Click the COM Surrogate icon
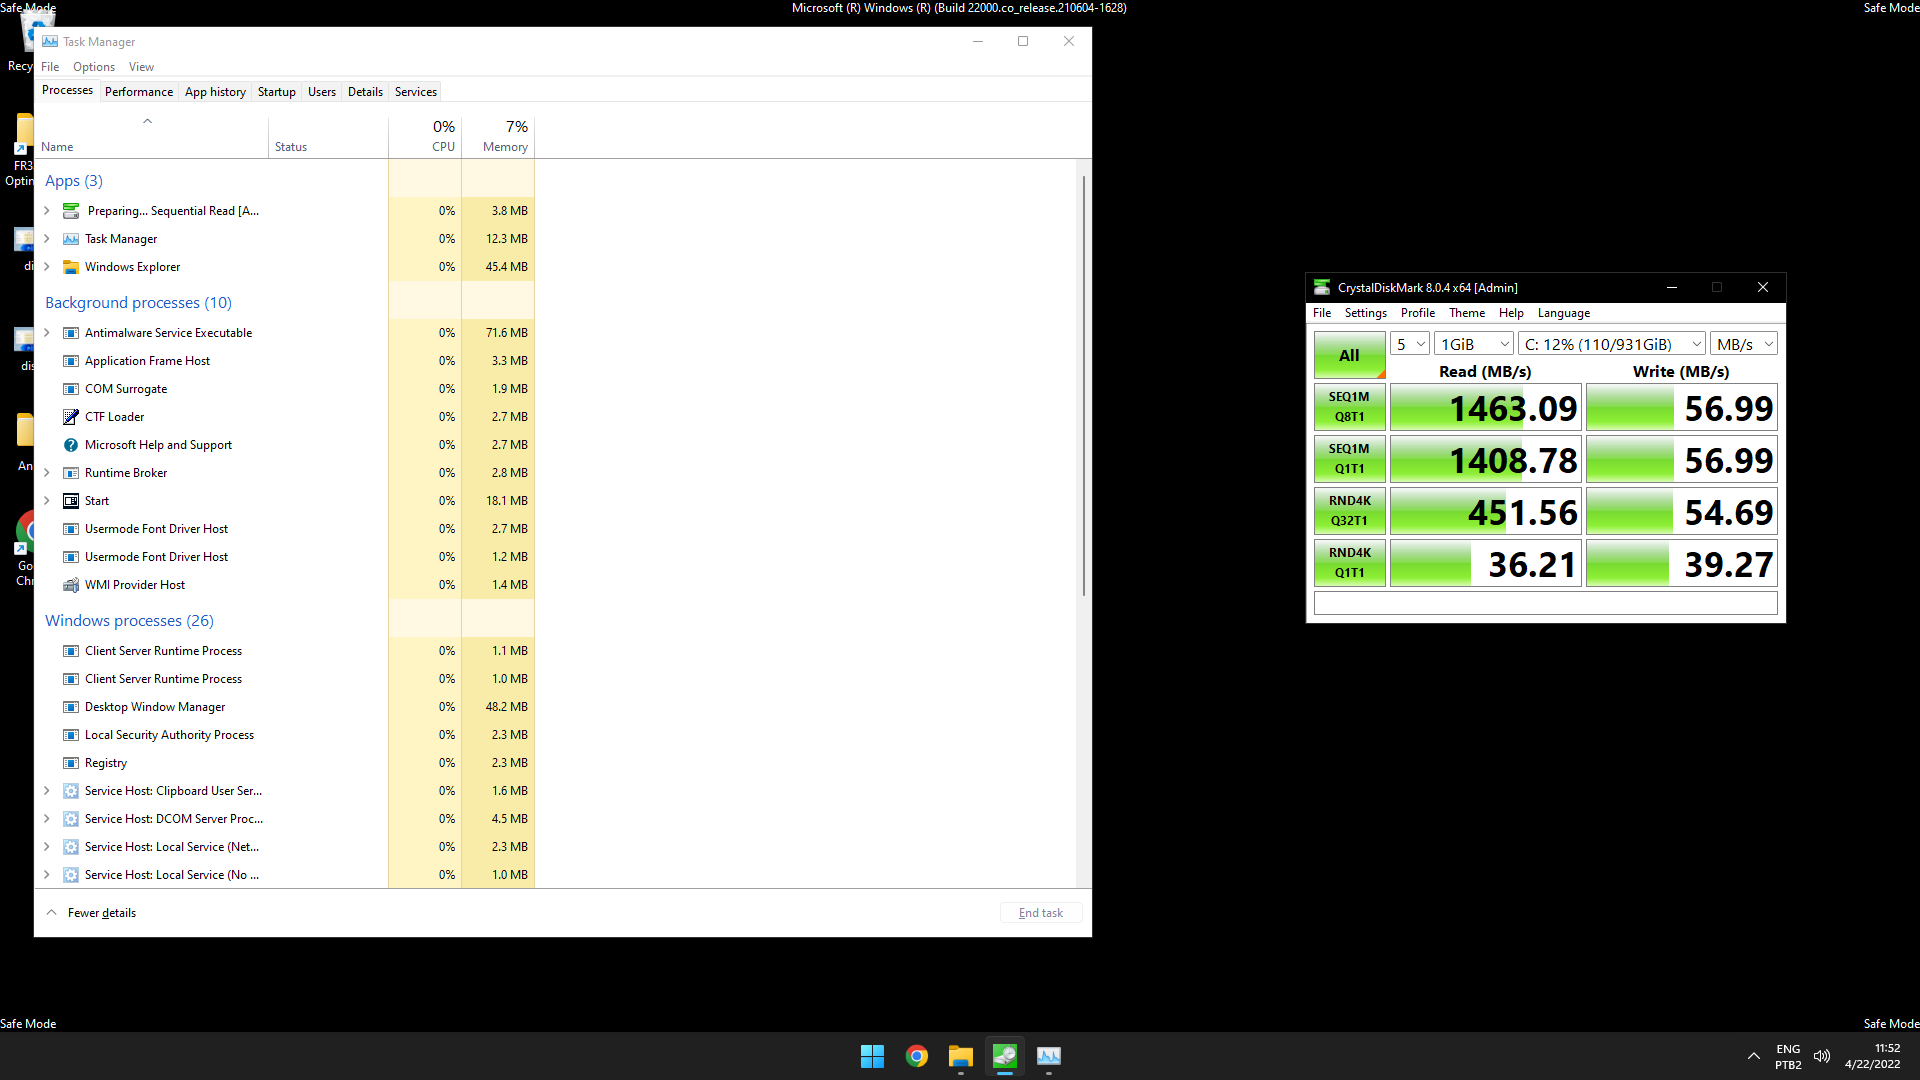The width and height of the screenshot is (1920, 1080). pyautogui.click(x=71, y=389)
